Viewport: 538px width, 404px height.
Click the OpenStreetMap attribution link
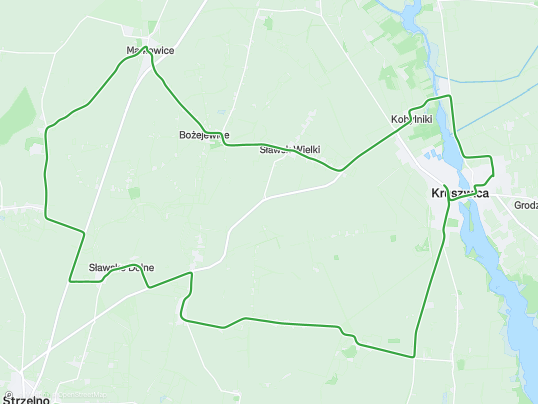82,395
